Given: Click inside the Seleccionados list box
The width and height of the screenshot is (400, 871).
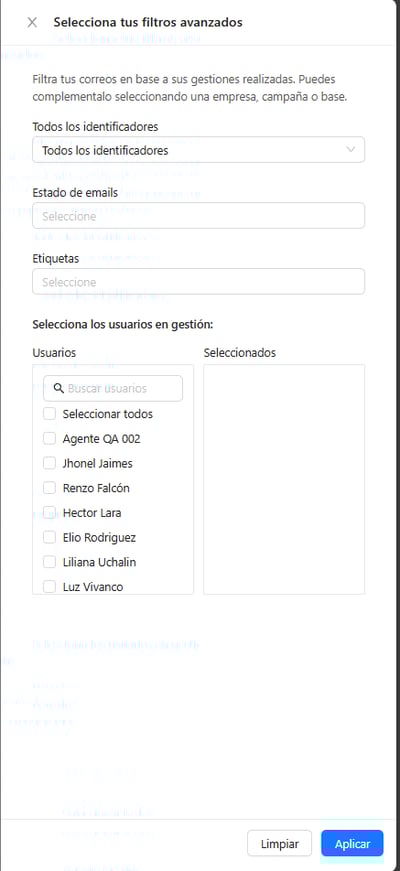Looking at the screenshot, I should pyautogui.click(x=284, y=479).
